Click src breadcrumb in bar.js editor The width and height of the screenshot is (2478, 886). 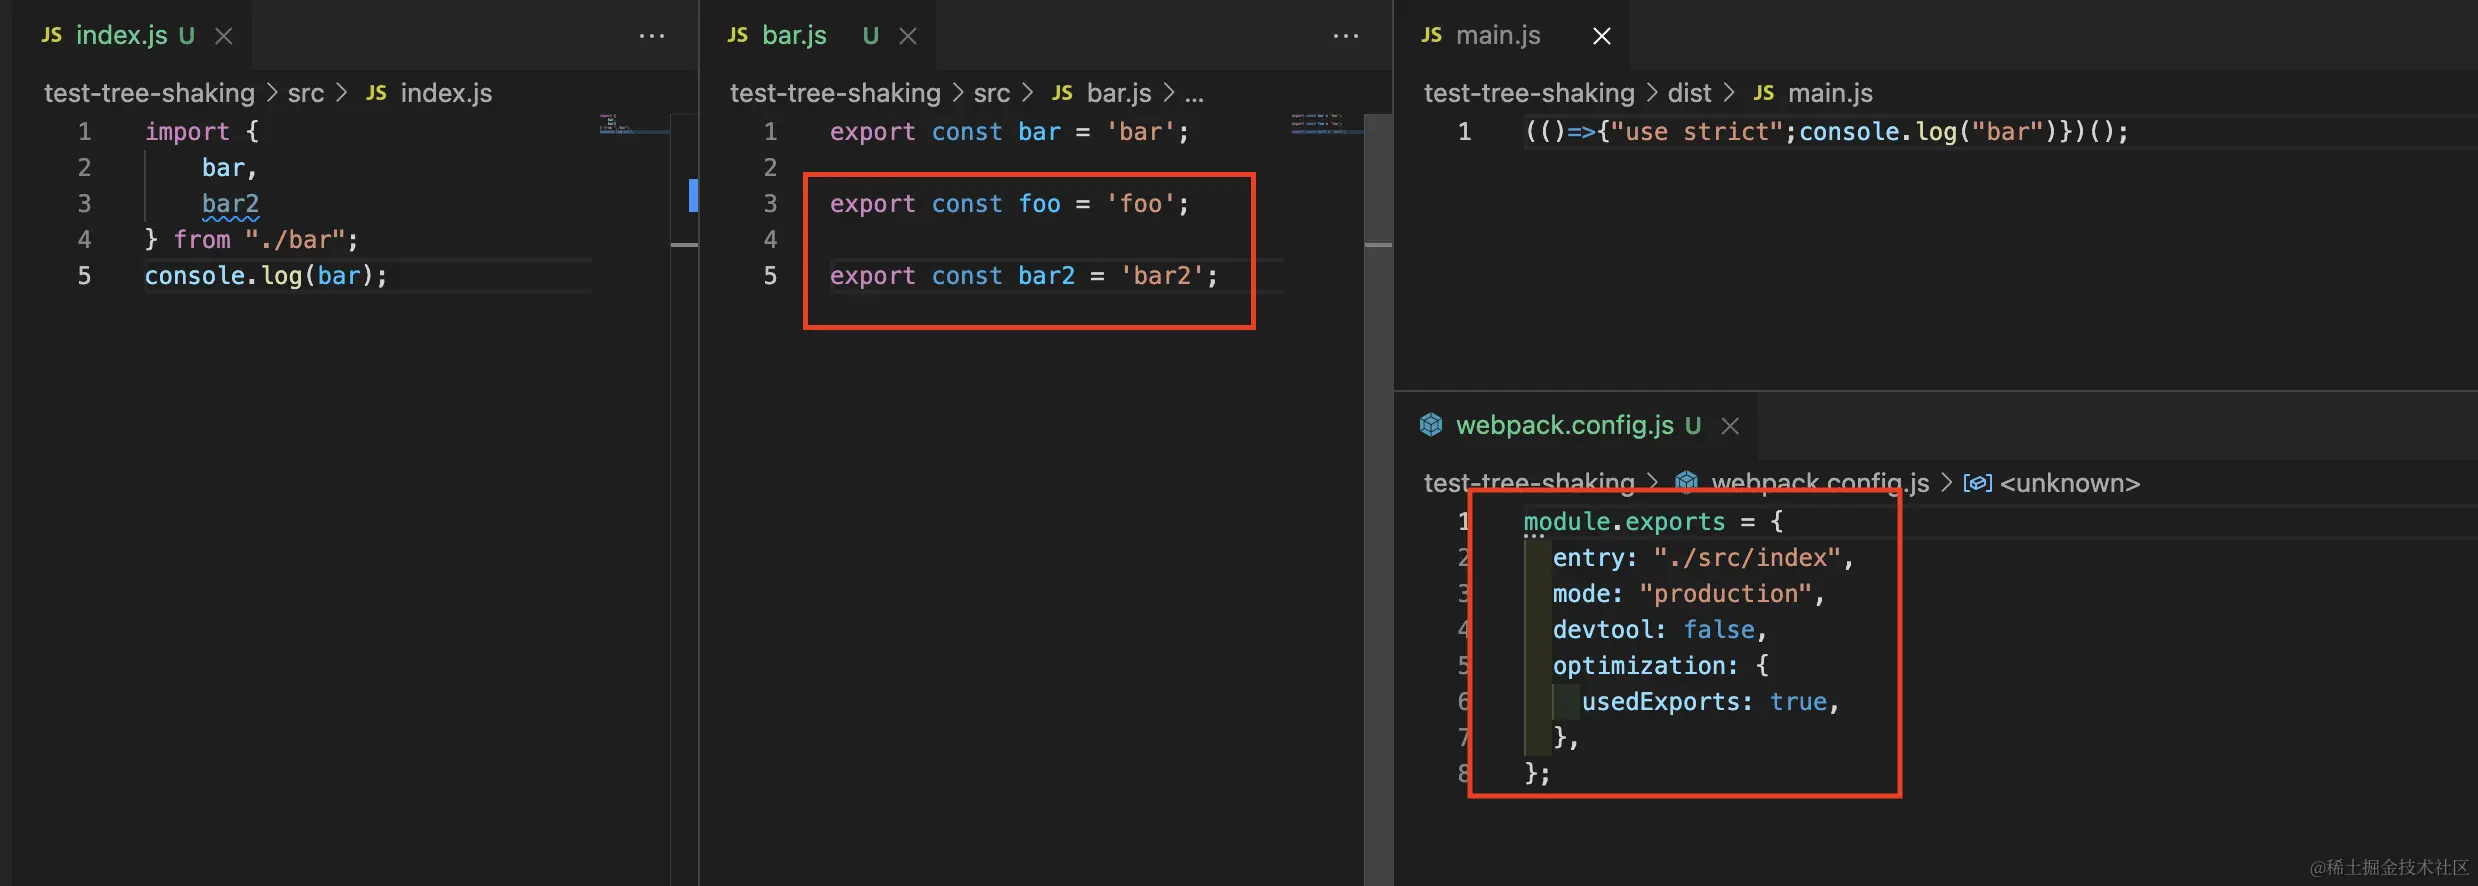click(x=992, y=93)
